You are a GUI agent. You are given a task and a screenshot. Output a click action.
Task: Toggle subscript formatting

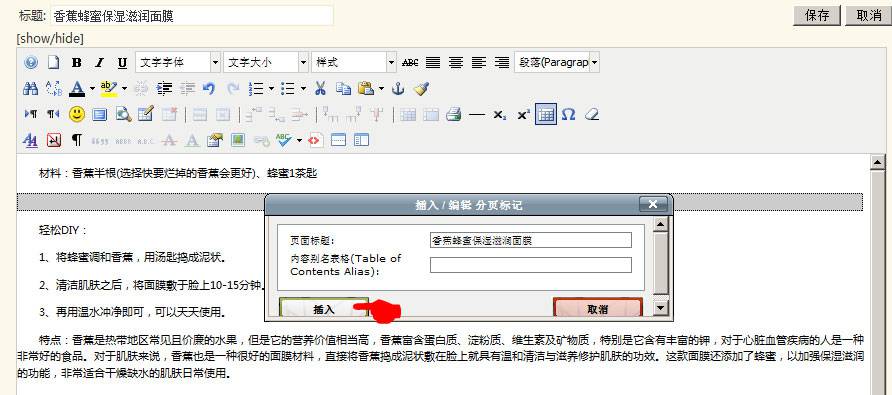tap(499, 114)
